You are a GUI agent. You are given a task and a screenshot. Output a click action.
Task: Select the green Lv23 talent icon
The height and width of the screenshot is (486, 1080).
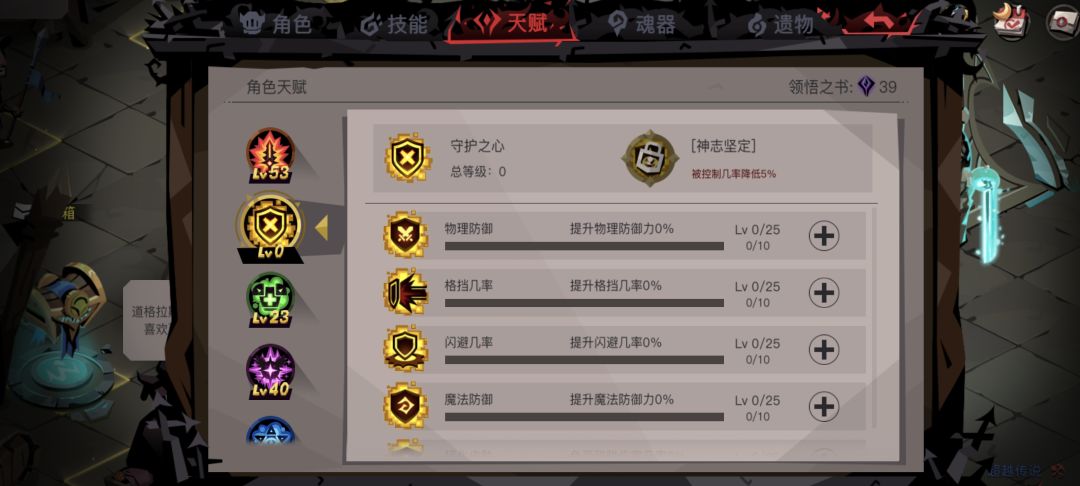(271, 299)
